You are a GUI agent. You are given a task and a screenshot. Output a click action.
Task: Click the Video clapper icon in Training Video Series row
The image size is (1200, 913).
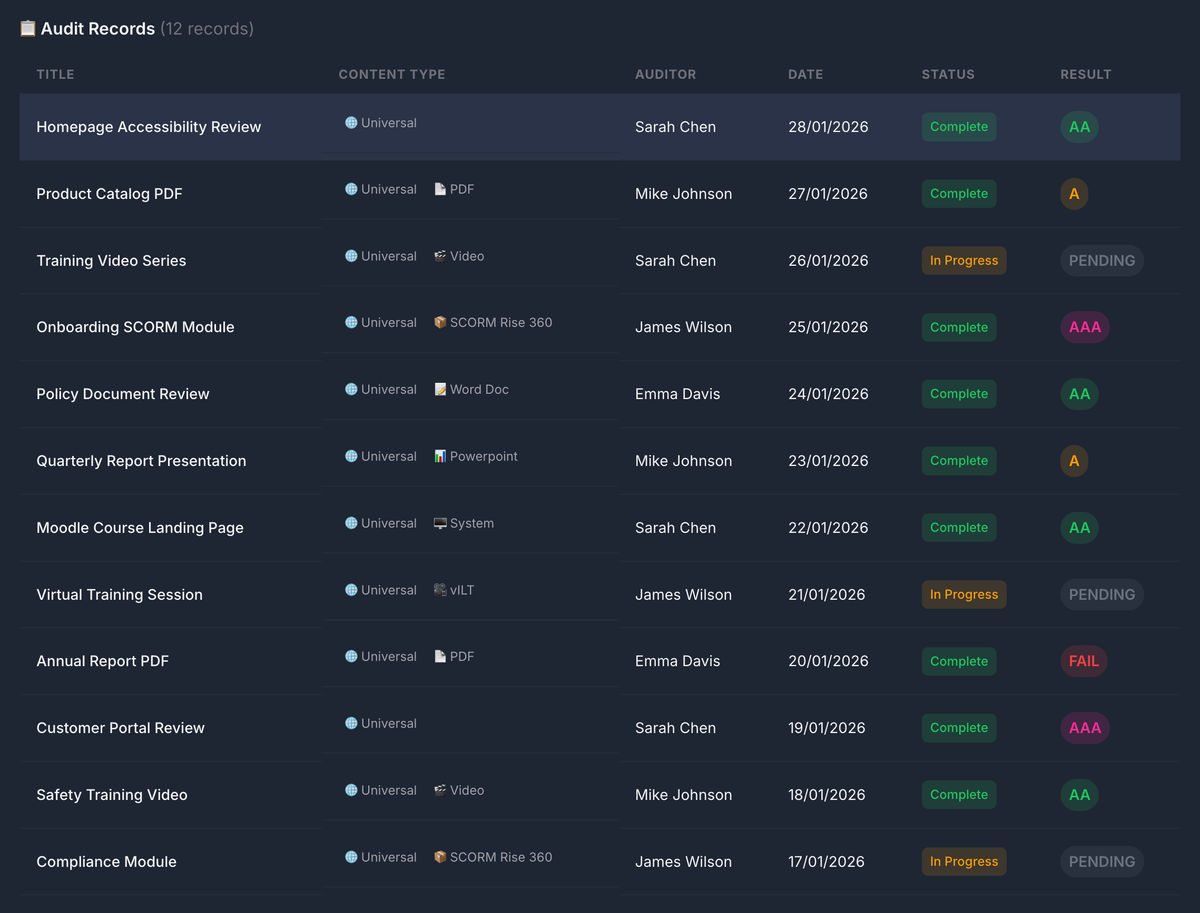point(440,256)
